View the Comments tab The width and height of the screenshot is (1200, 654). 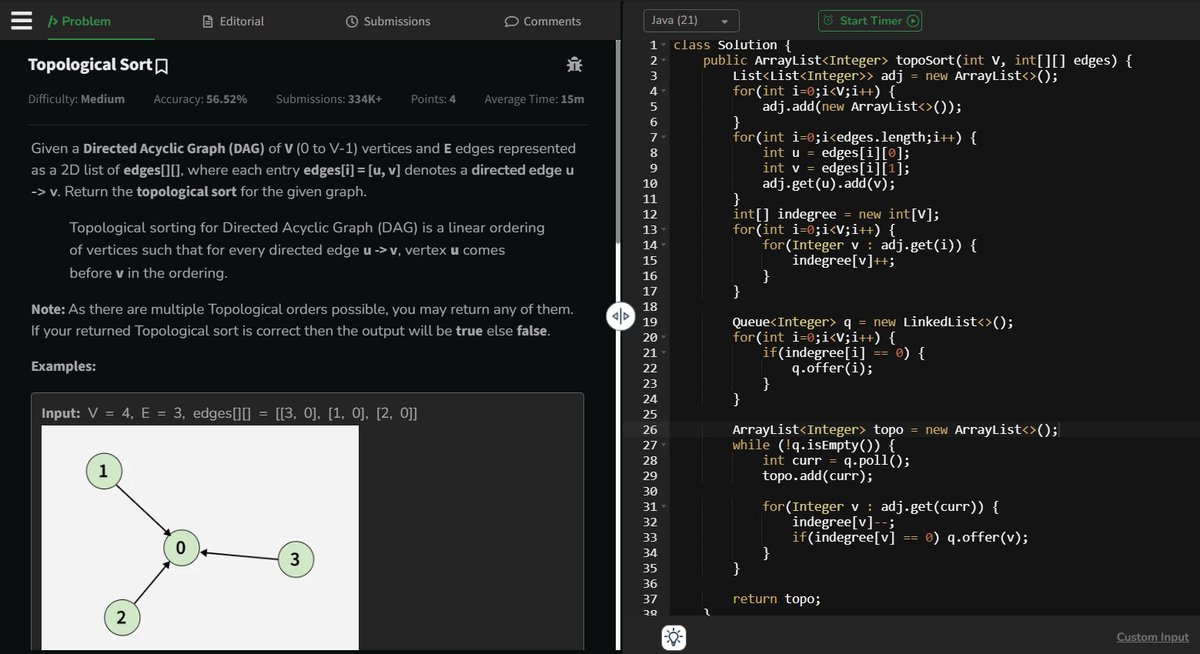tap(543, 21)
